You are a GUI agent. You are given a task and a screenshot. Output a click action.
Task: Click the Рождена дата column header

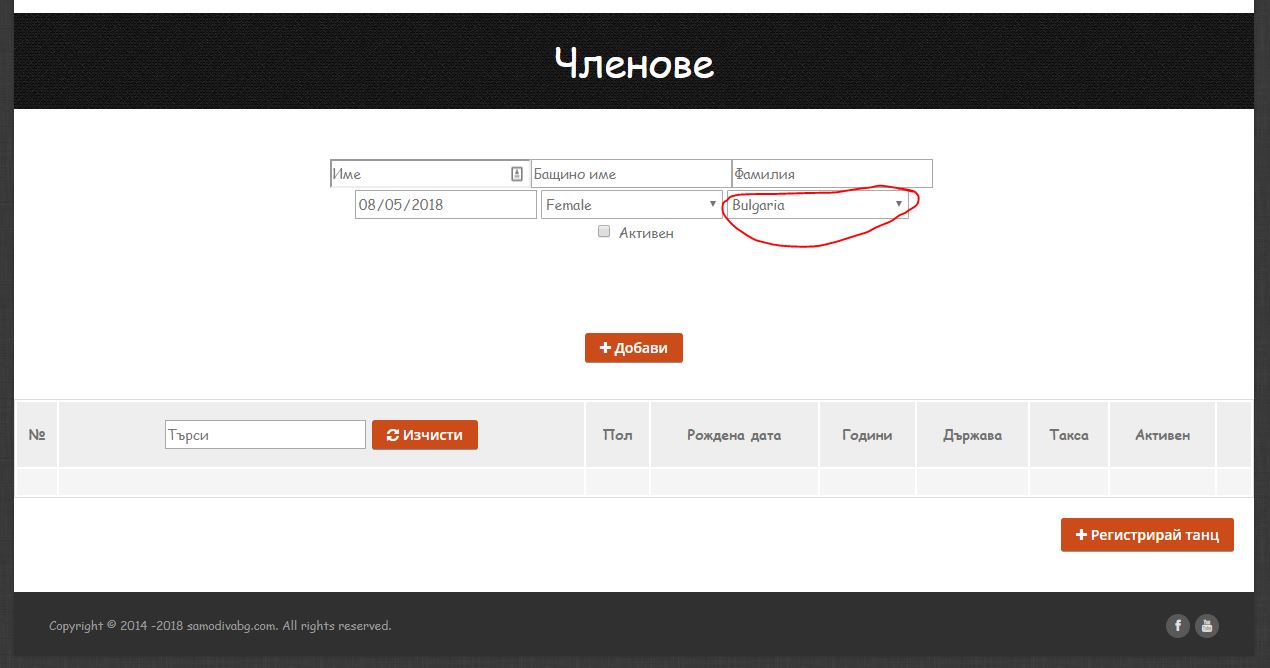(x=734, y=435)
